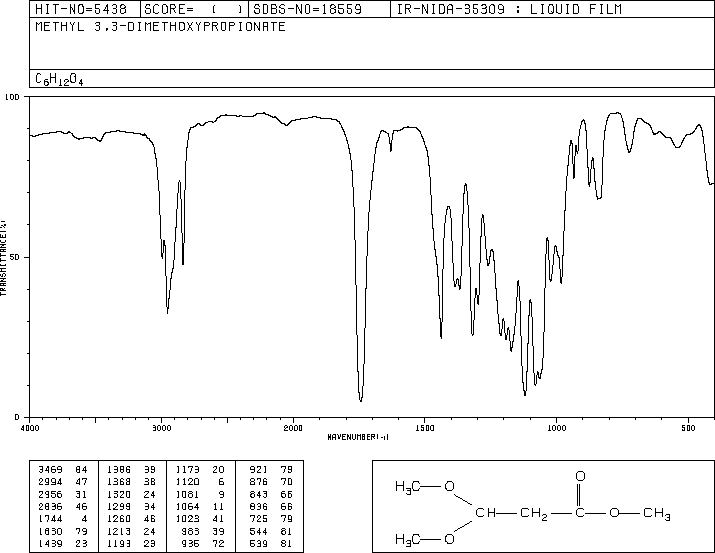Viewport: 715px width, 553px height.
Task: Click the C-H stretch trough just below 3000
Action: pos(167,311)
